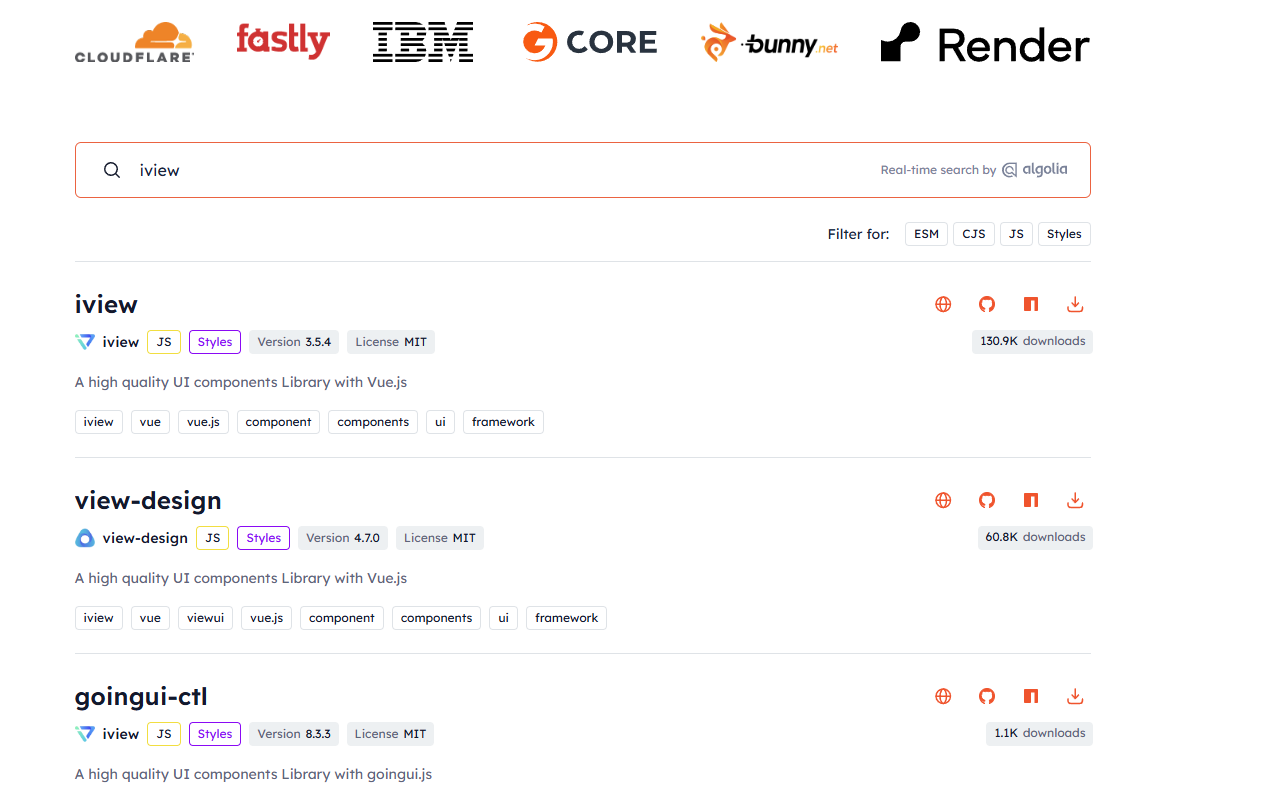Focus the search box containing iview
This screenshot has height=801, width=1285.
click(x=583, y=170)
